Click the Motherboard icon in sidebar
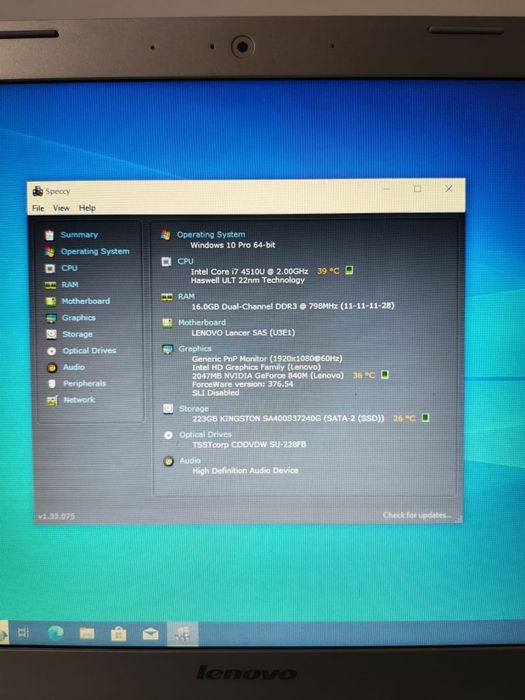 pyautogui.click(x=51, y=301)
